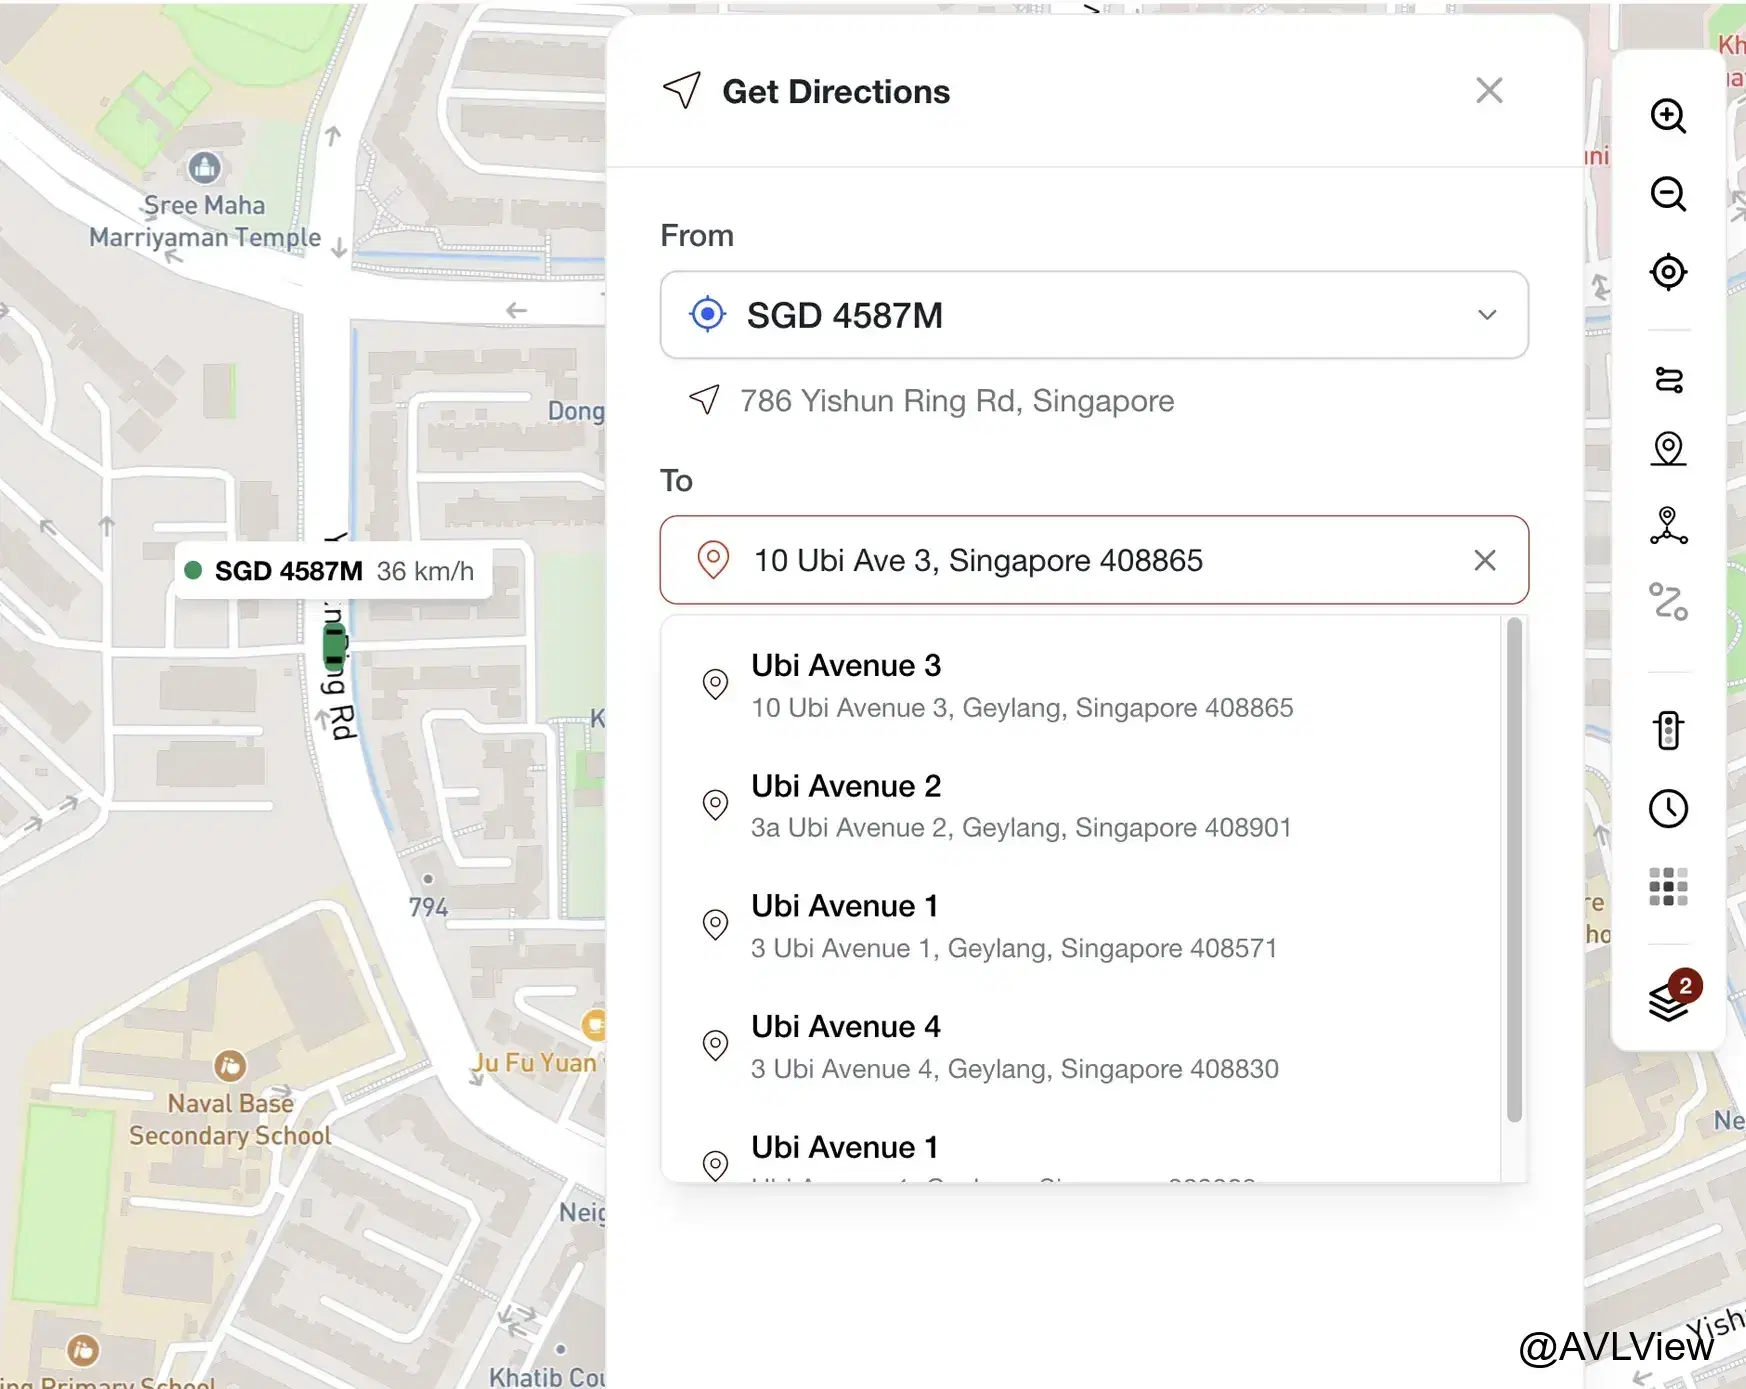Screen dimensions: 1746x1389
Task: Click Sree Maha Marriyaman Temple map marker
Action: [x=205, y=167]
